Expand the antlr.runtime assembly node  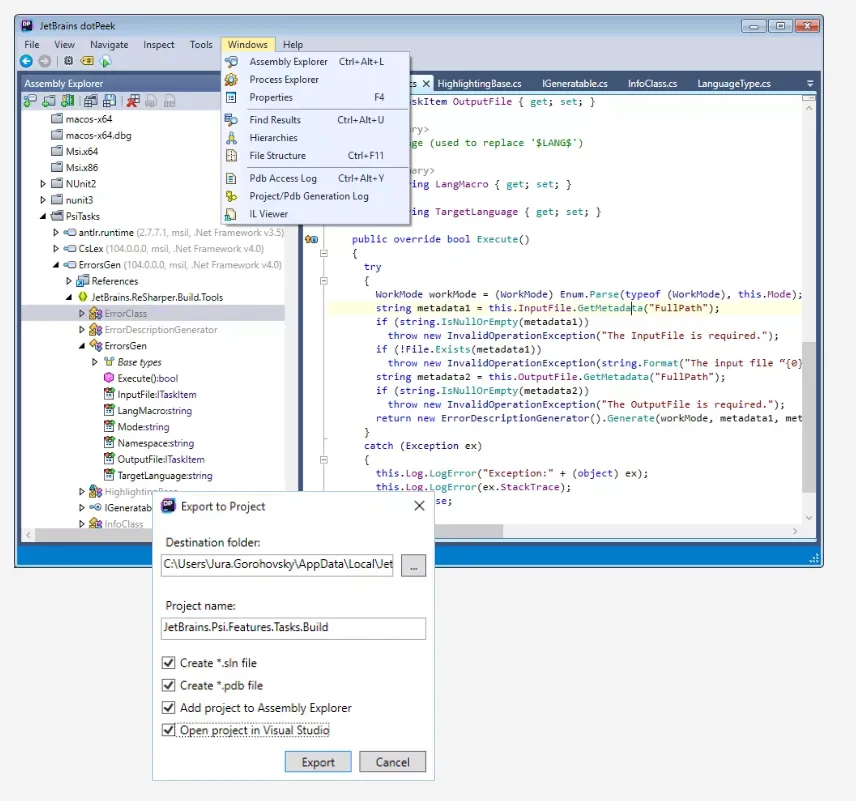56,233
